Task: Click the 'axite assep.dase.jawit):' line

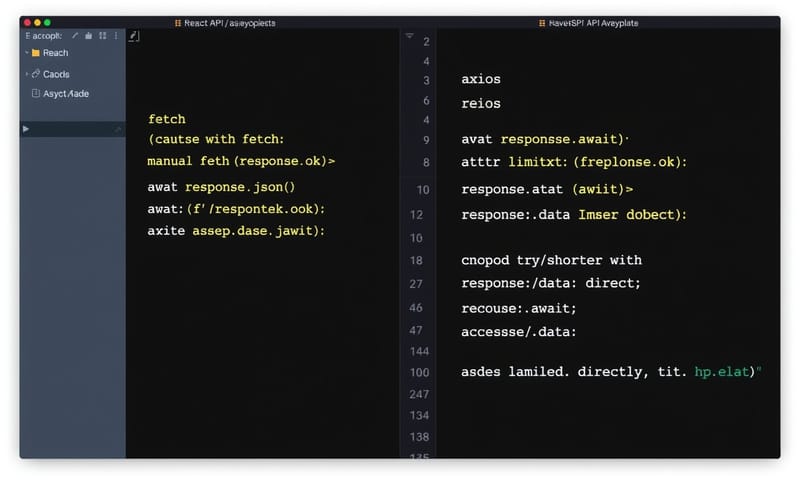Action: coord(236,231)
